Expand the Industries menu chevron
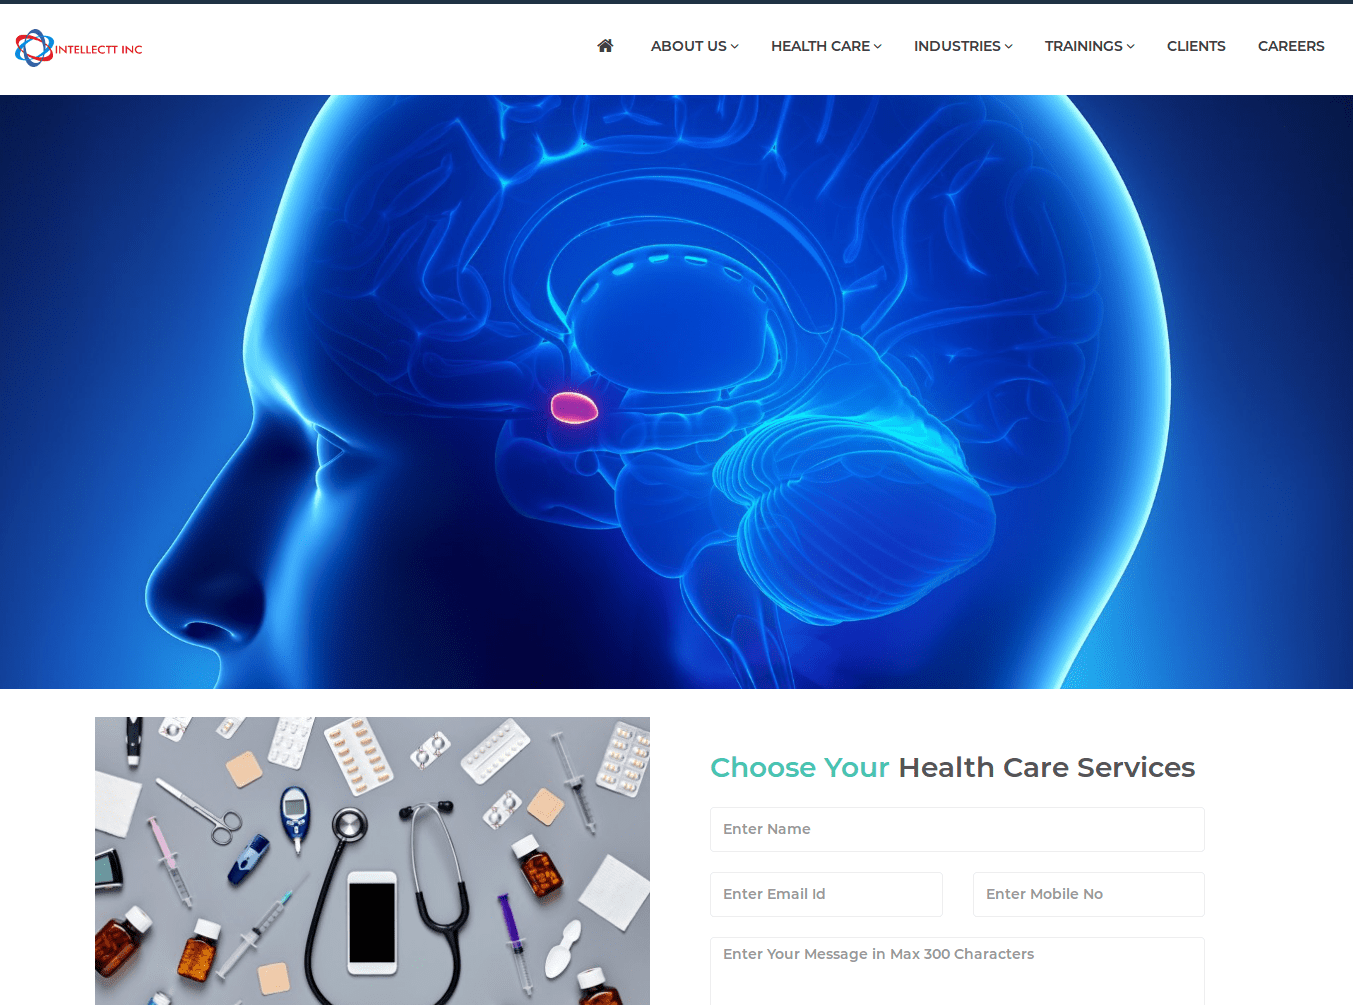This screenshot has width=1353, height=1005. click(x=1009, y=47)
